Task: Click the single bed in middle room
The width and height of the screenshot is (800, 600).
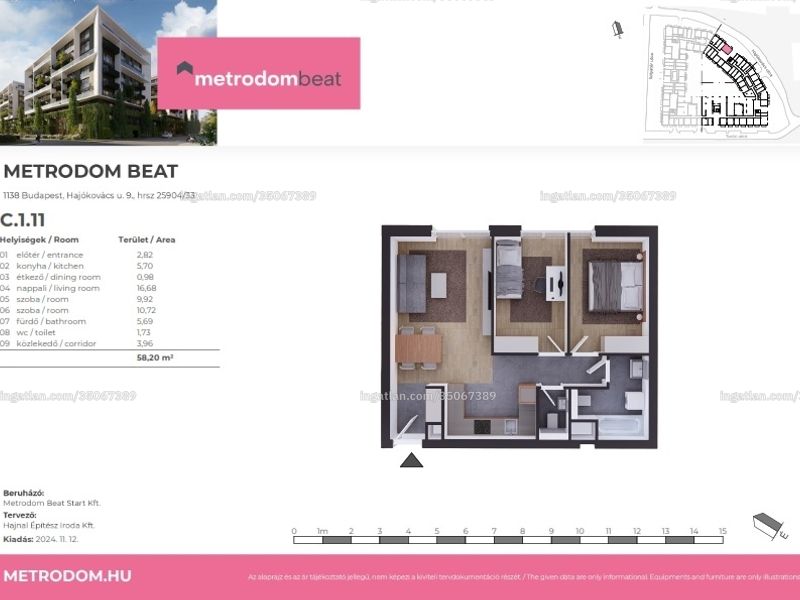Action: (x=509, y=268)
